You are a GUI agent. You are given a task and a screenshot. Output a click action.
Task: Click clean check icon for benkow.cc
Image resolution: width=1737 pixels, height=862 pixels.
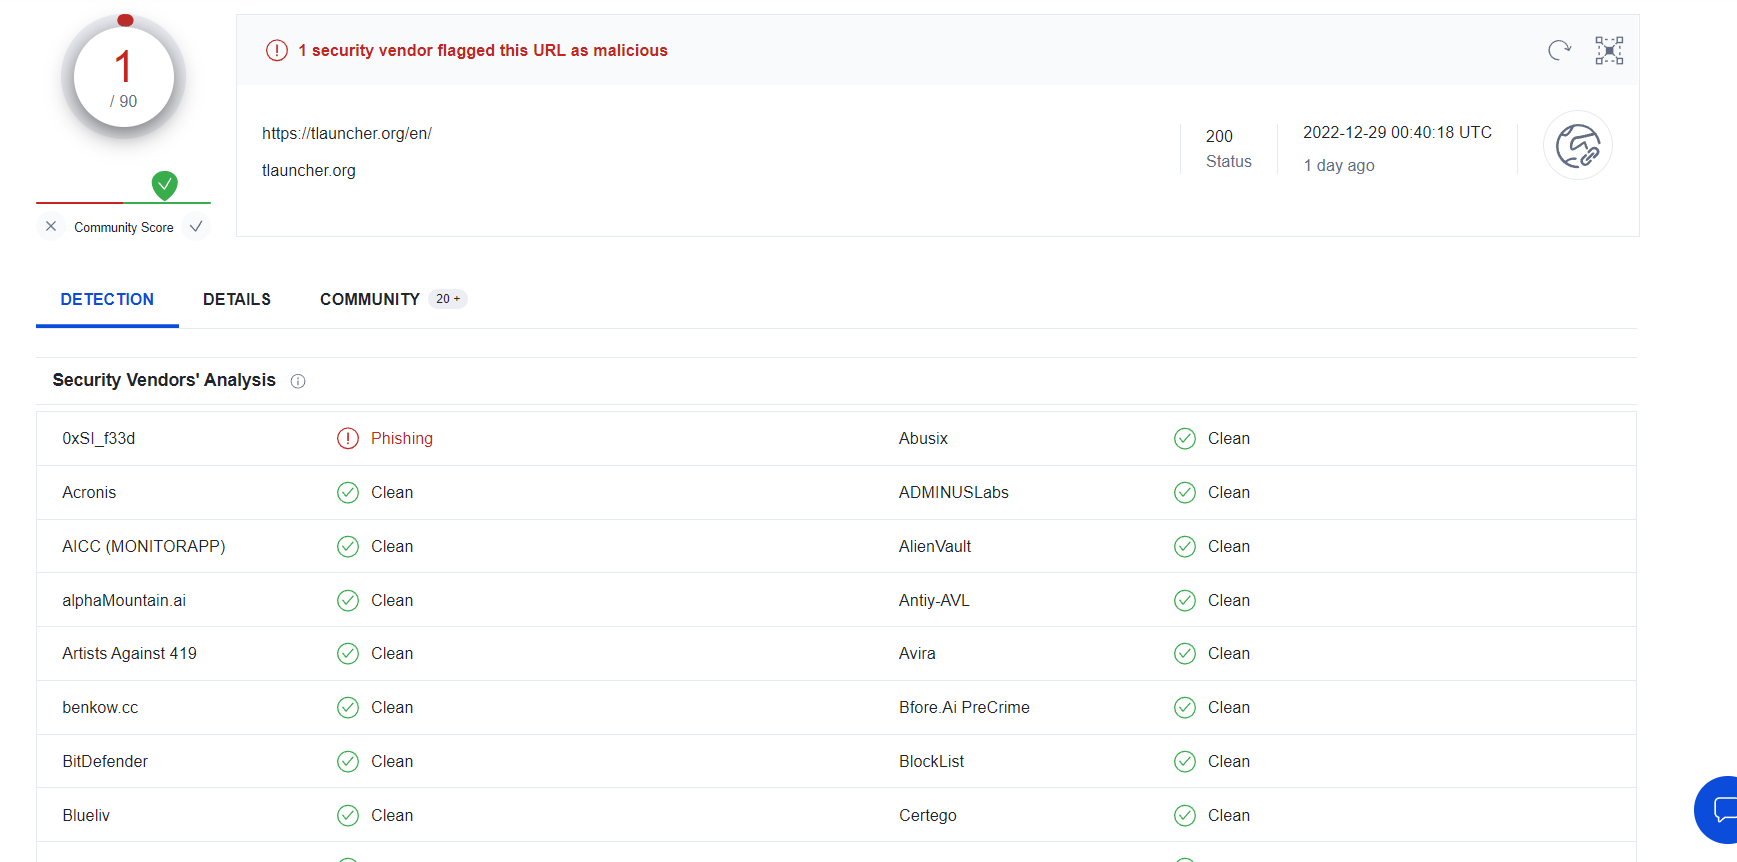(348, 708)
